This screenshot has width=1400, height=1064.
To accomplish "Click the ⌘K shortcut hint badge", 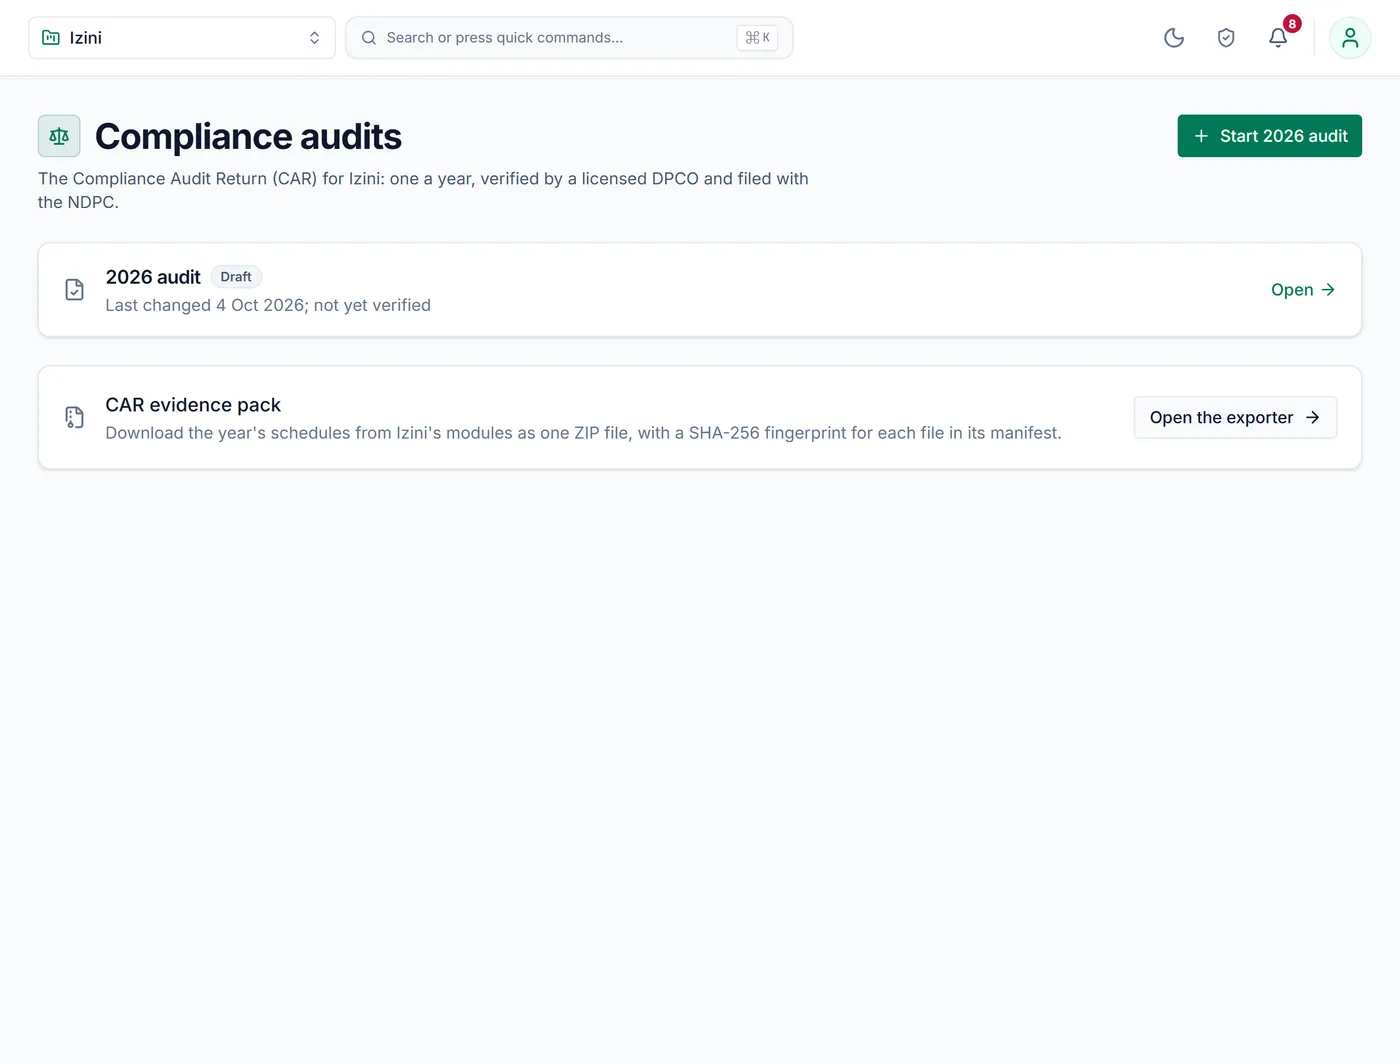I will (757, 38).
